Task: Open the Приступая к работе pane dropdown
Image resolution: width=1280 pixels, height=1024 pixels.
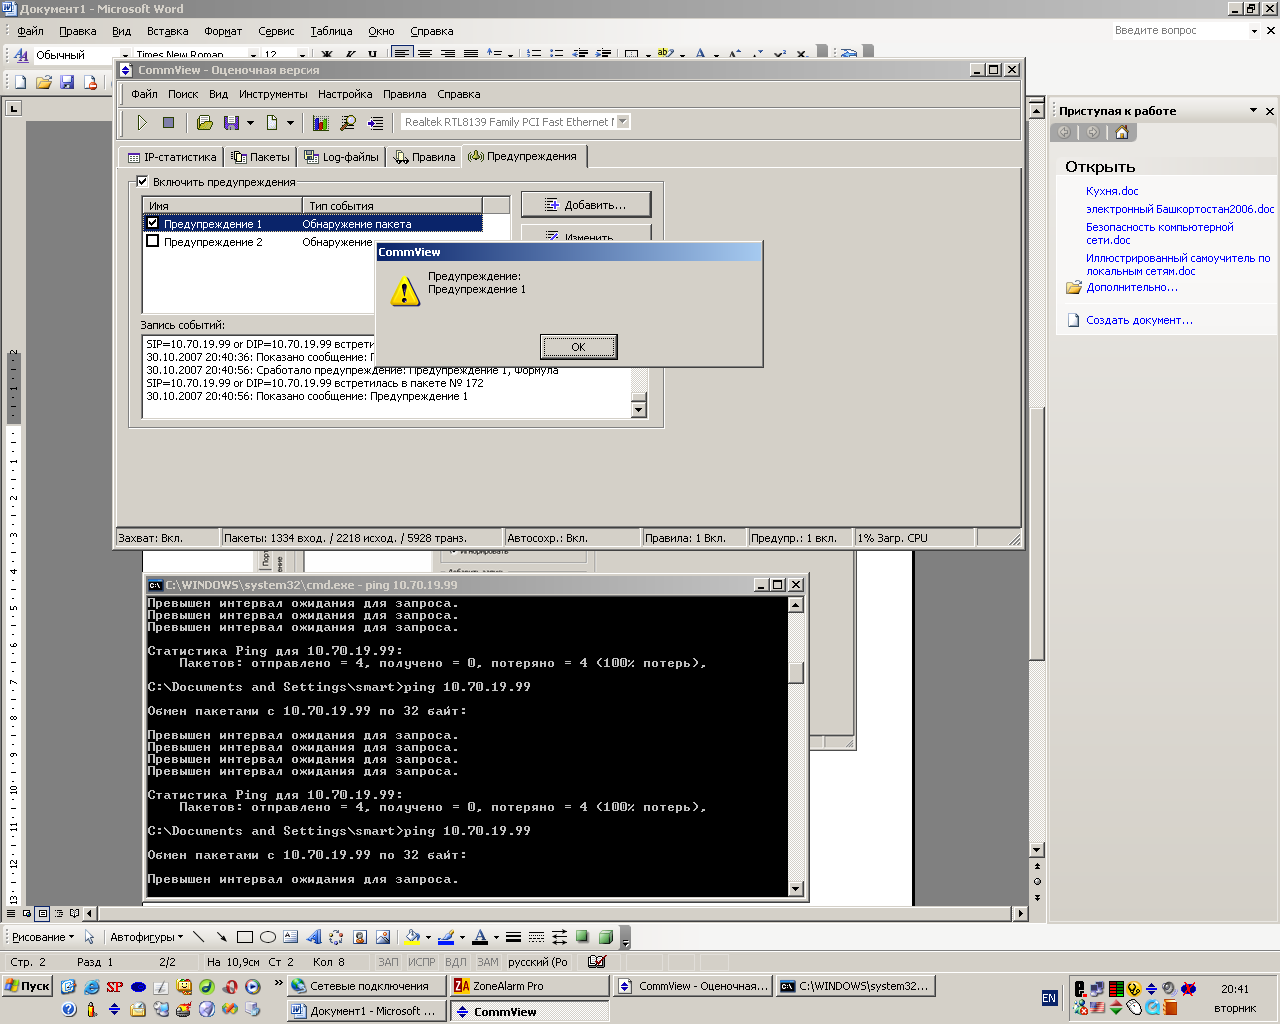Action: [1253, 110]
